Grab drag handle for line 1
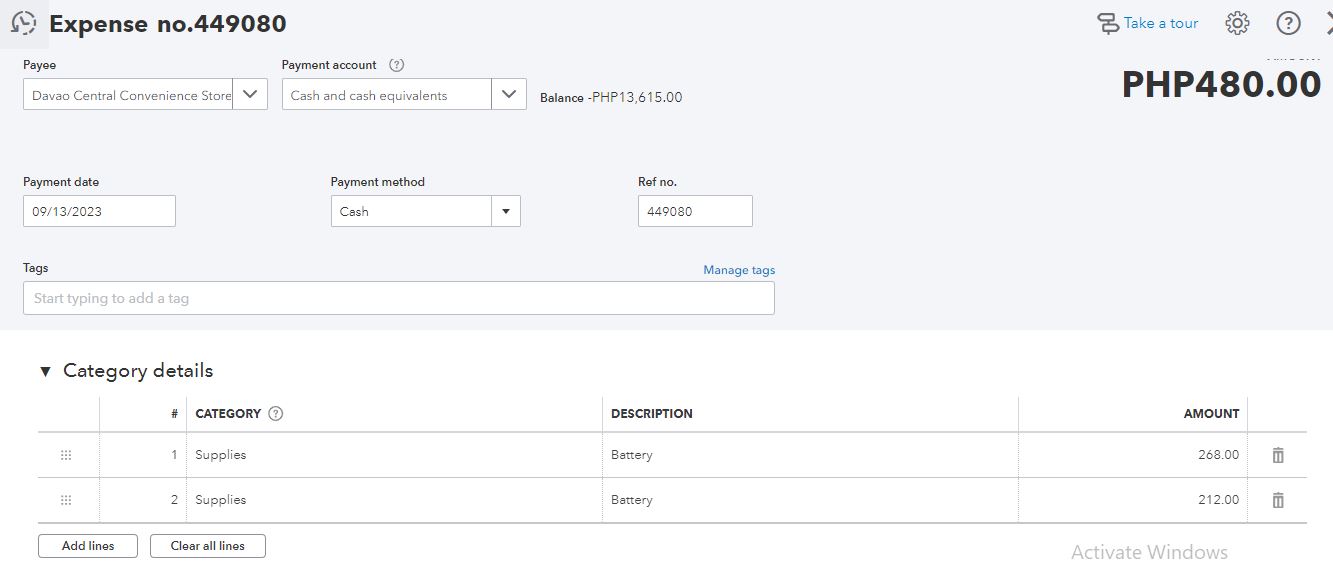 66,455
